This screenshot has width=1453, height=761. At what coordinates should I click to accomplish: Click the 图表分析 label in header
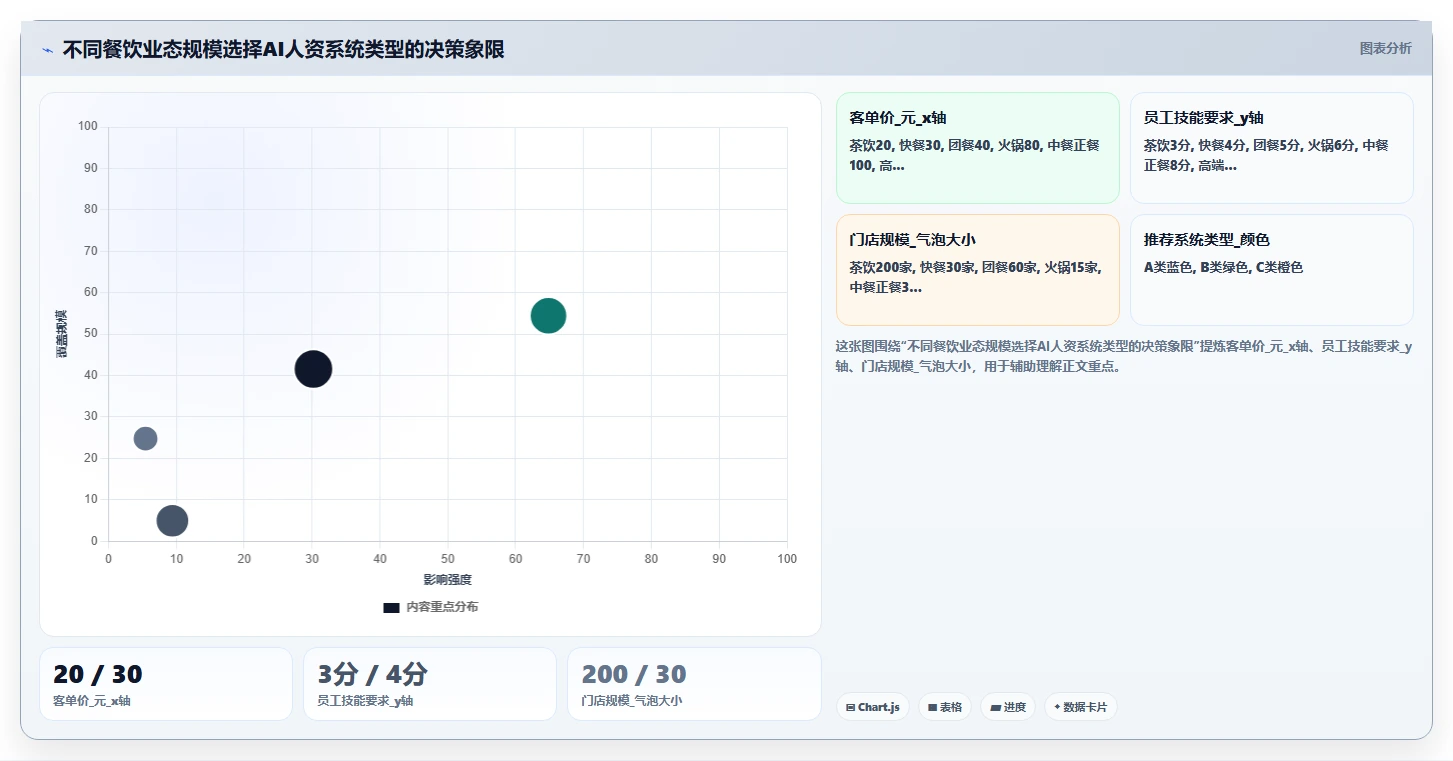(1385, 48)
